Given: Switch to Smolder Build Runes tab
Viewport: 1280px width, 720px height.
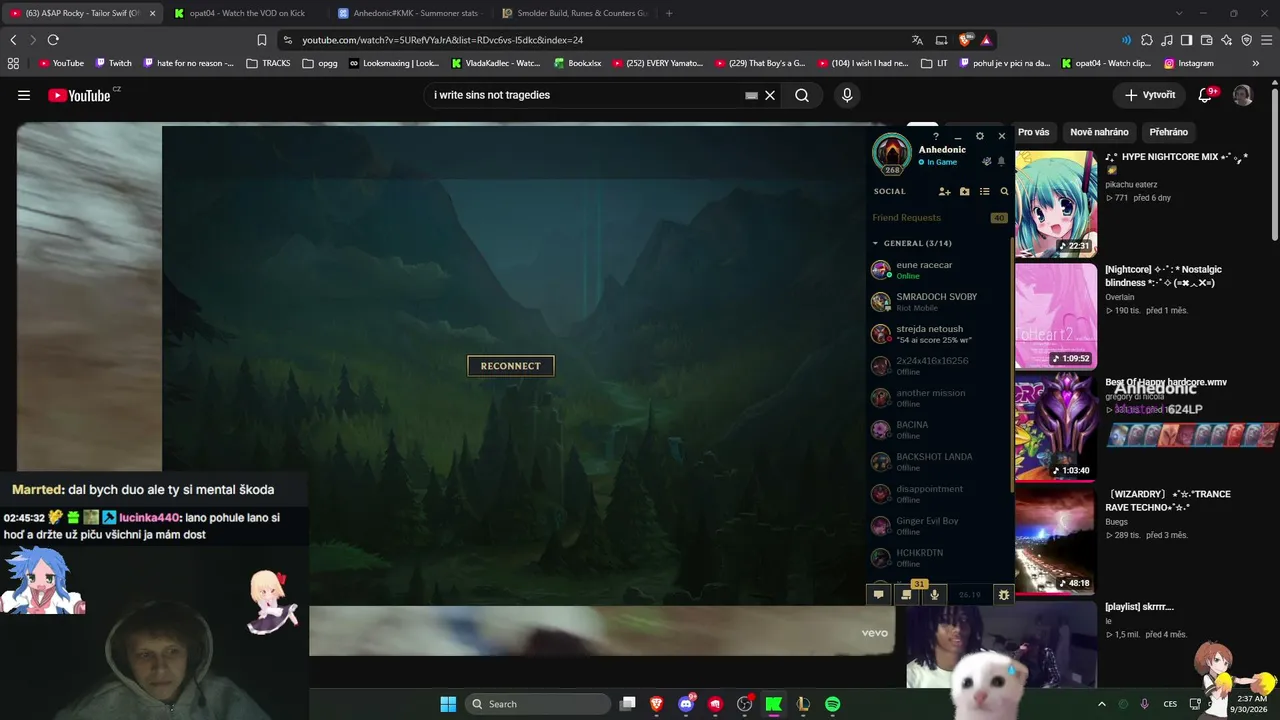Looking at the screenshot, I should point(573,13).
